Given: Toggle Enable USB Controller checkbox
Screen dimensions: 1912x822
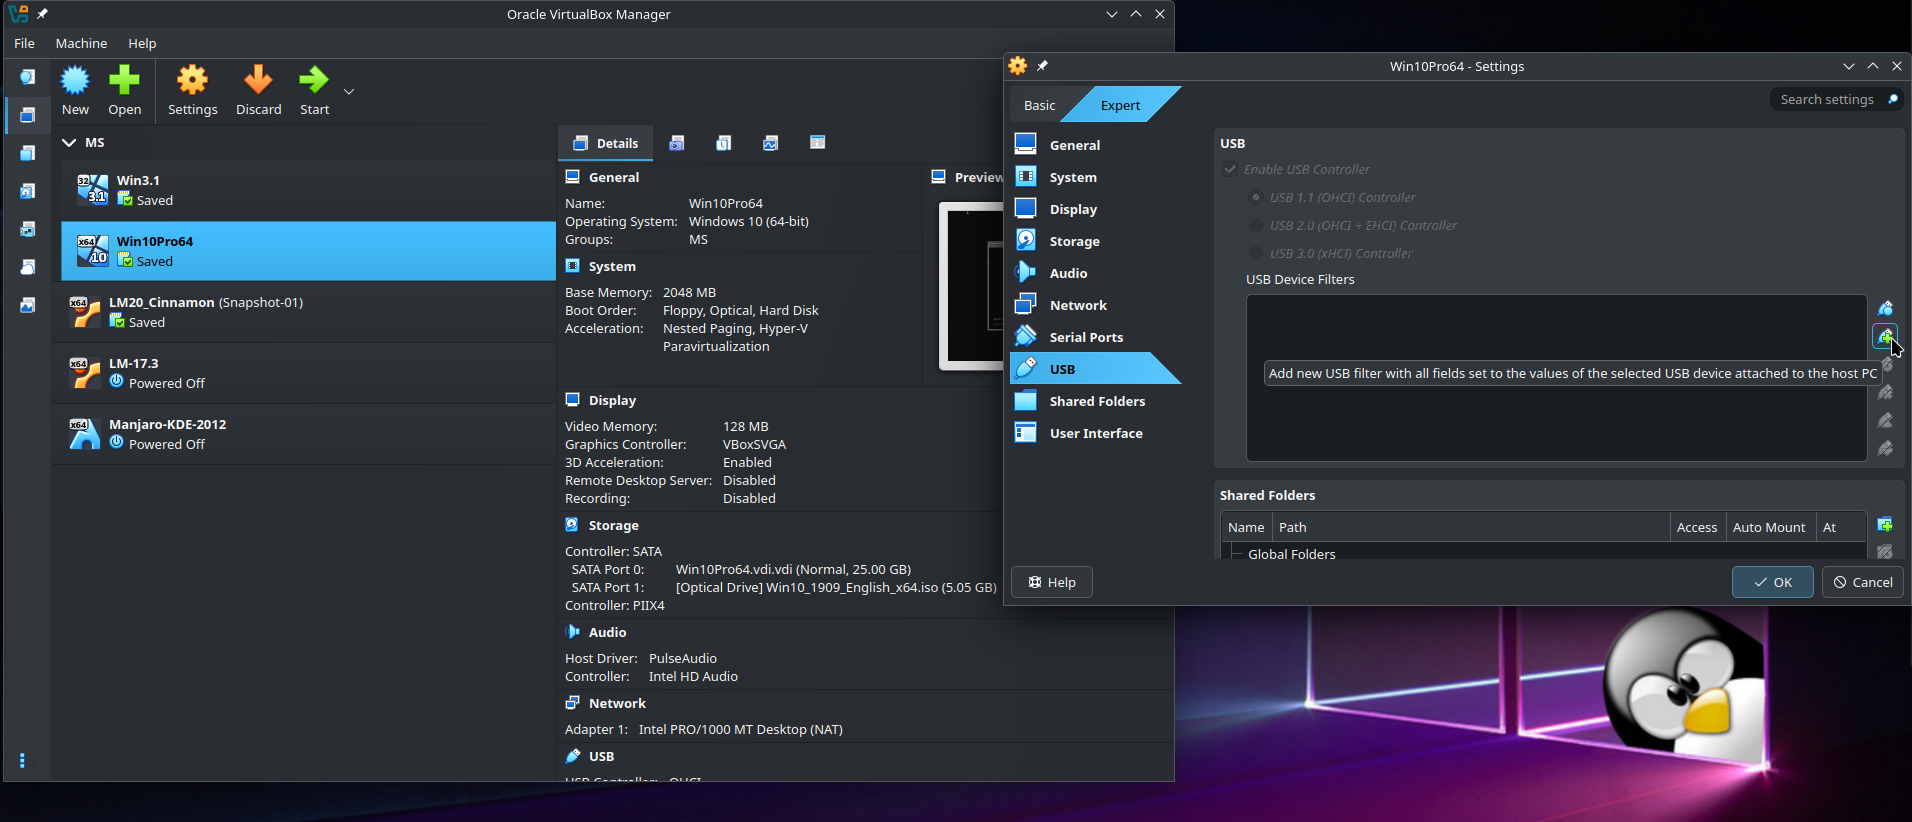Looking at the screenshot, I should tap(1231, 170).
